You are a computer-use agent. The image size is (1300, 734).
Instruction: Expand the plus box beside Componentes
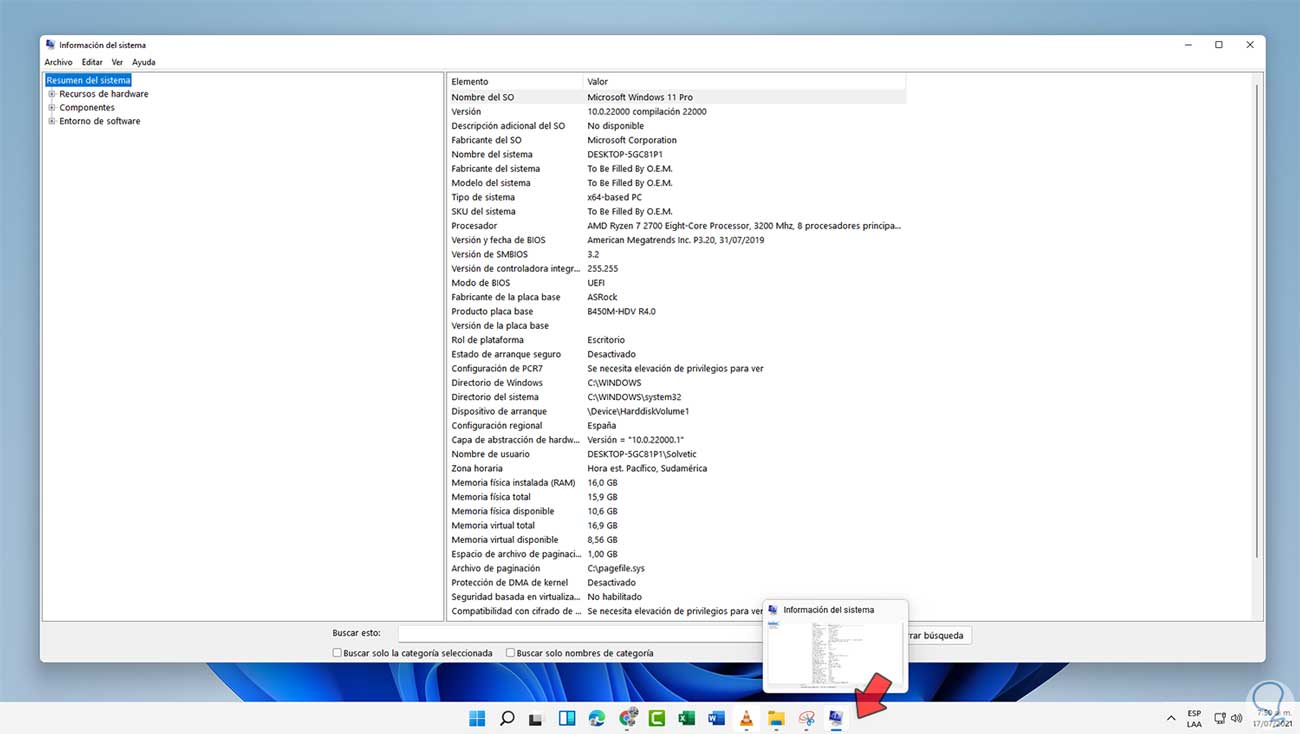pyautogui.click(x=52, y=108)
